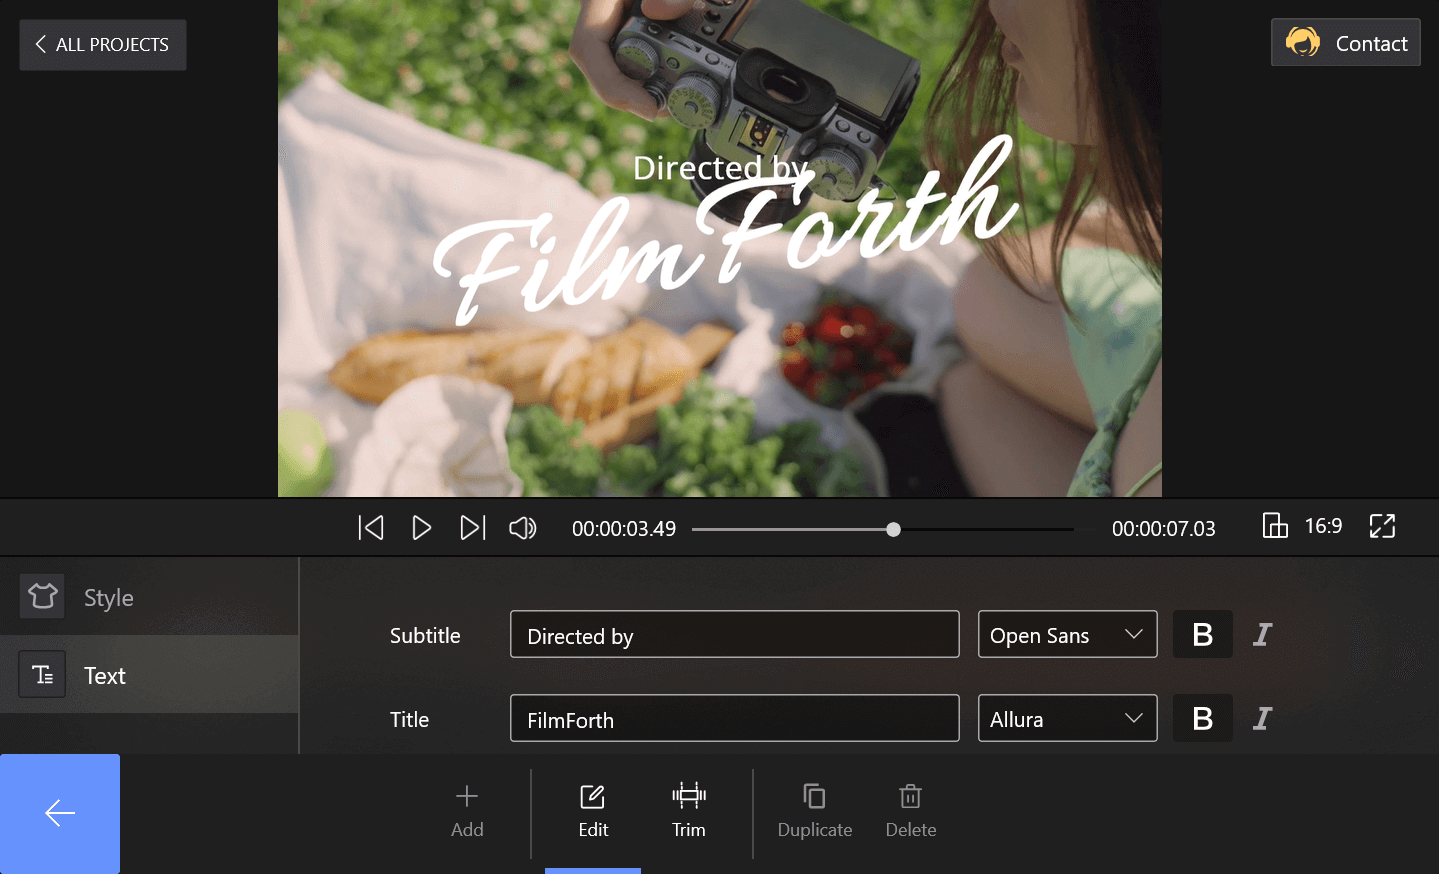Click the current time 00:00:03.49
Image resolution: width=1439 pixels, height=874 pixels.
624,528
